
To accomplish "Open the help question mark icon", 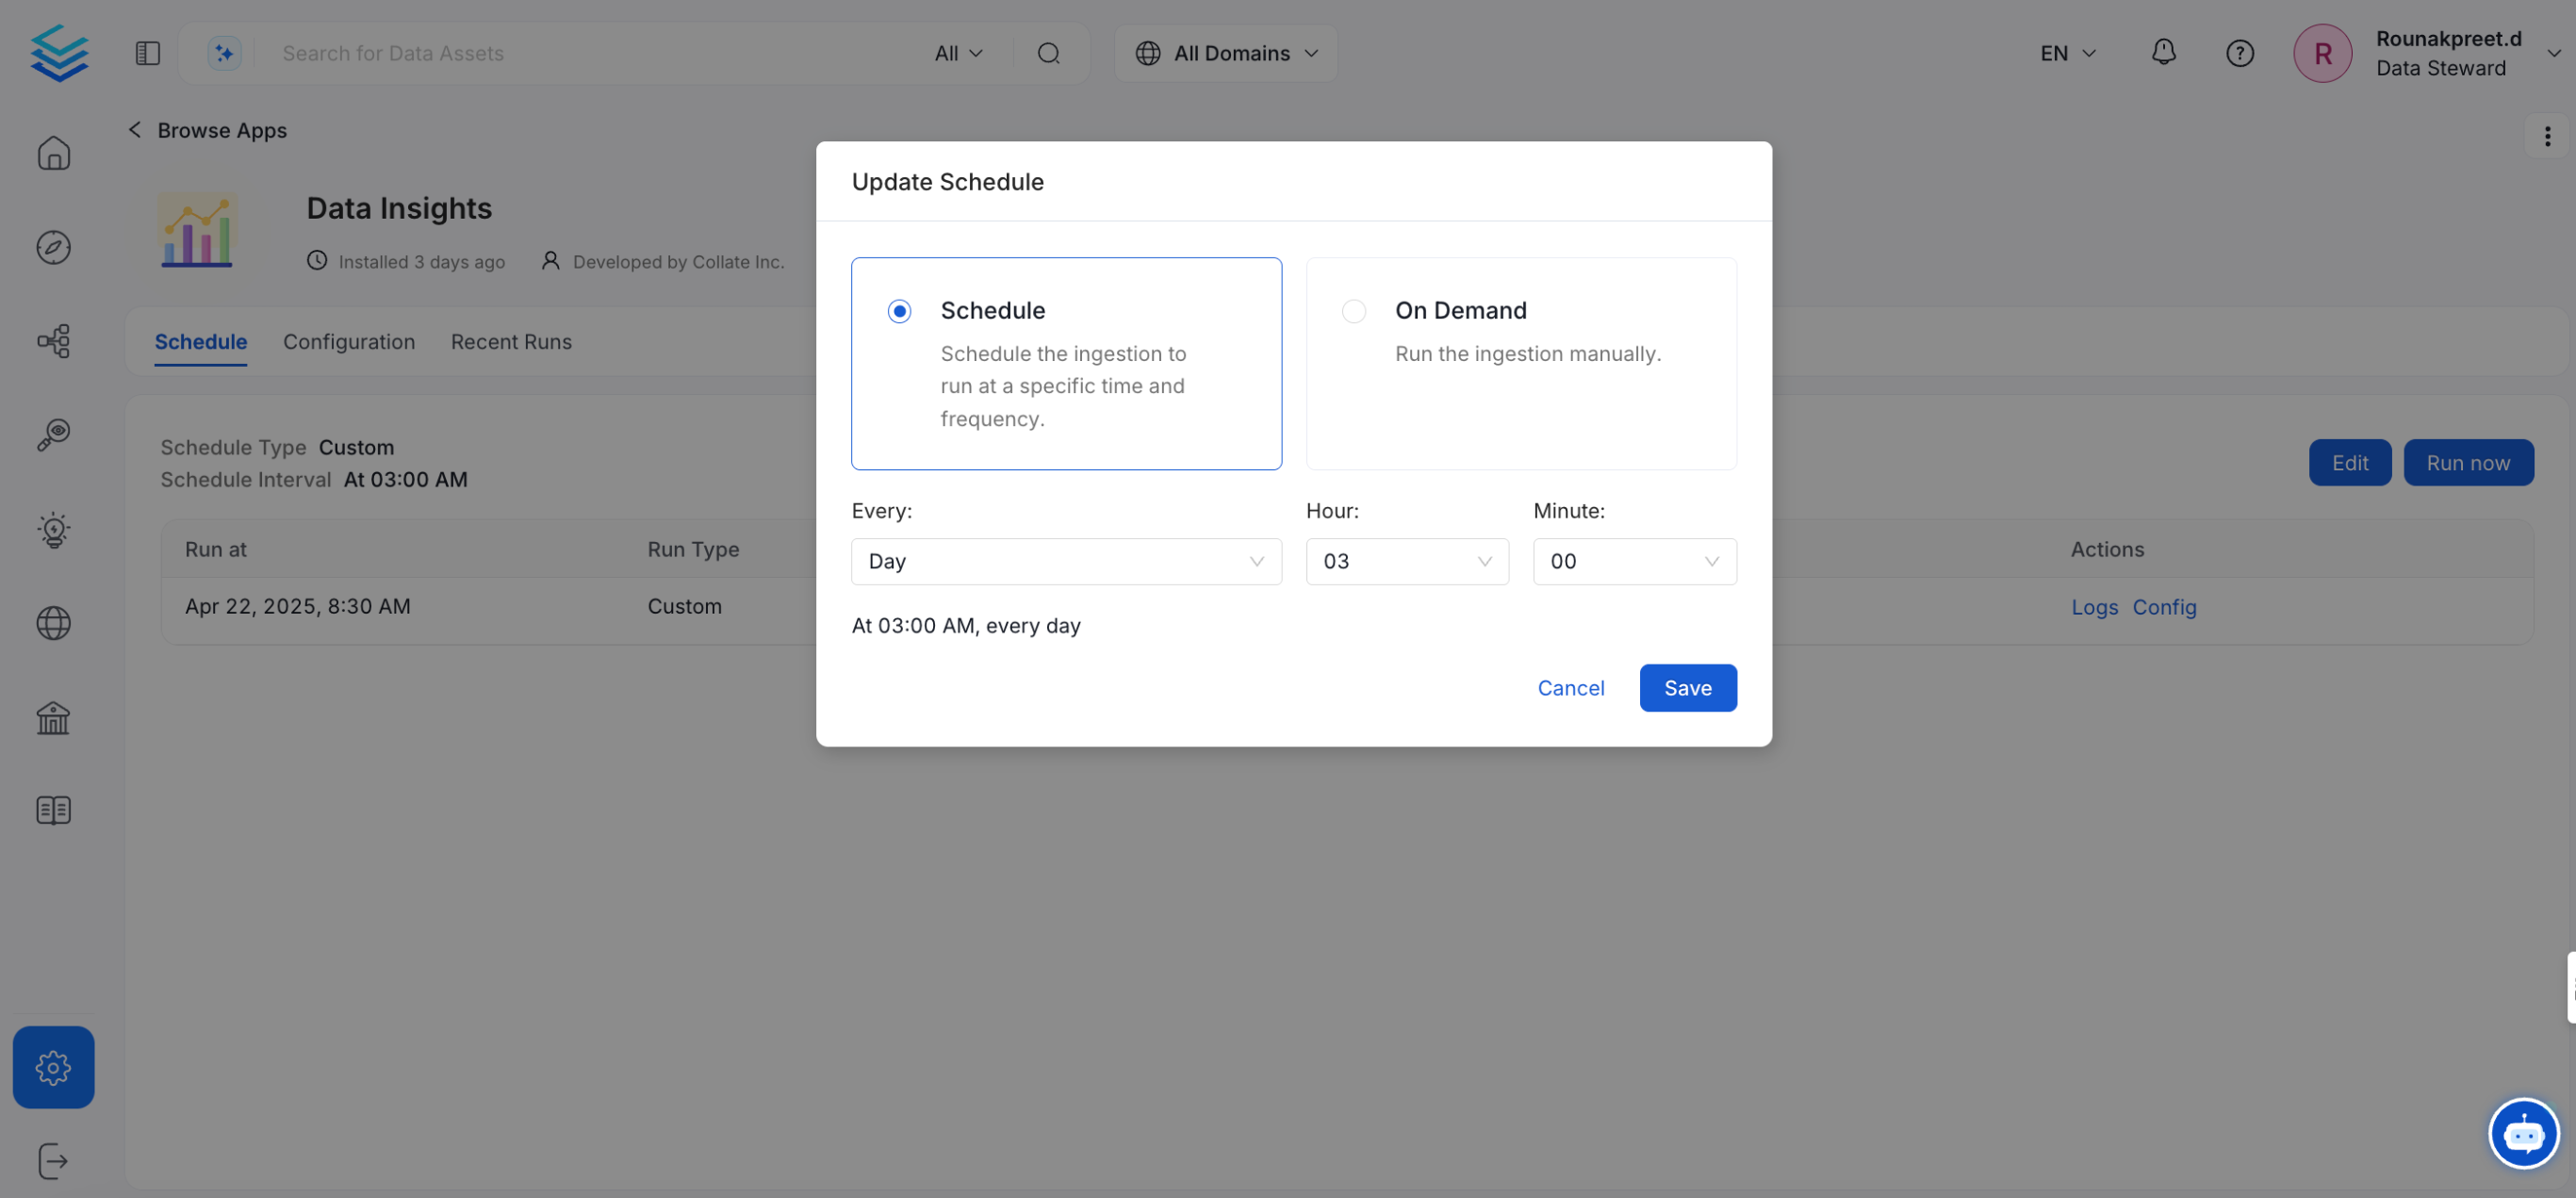I will [2239, 53].
